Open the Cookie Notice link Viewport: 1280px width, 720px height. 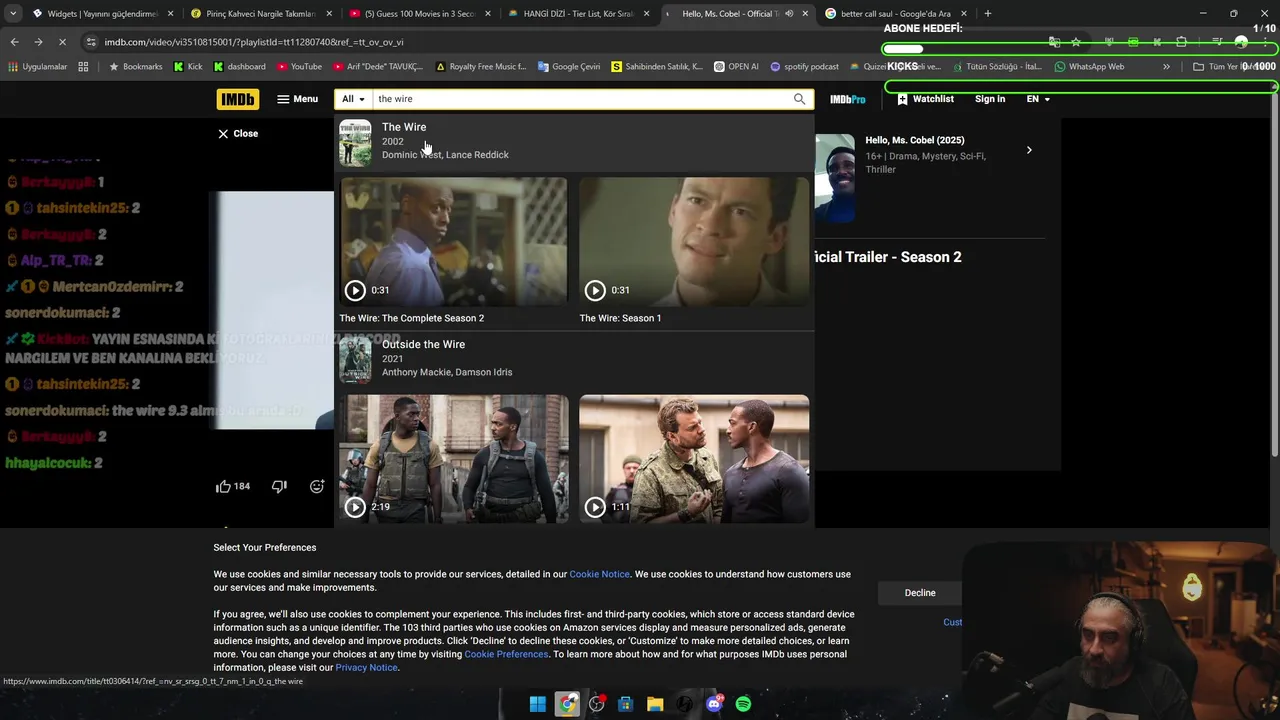pyautogui.click(x=599, y=574)
